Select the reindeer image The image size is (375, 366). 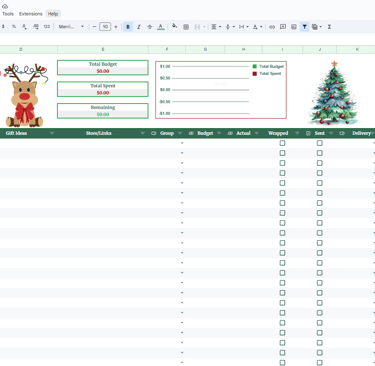(x=25, y=95)
